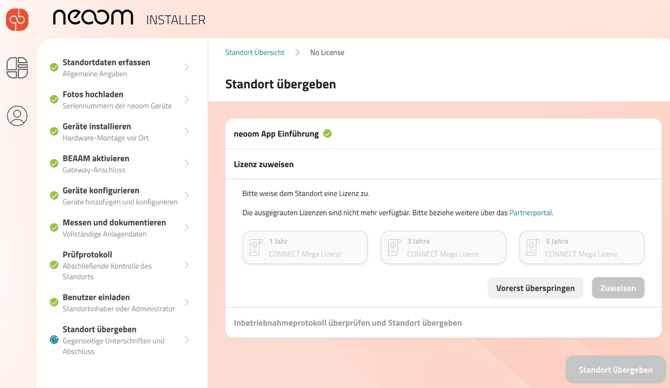Click green check beside Messen und dokumentieren
Image resolution: width=670 pixels, height=388 pixels.
tap(54, 228)
